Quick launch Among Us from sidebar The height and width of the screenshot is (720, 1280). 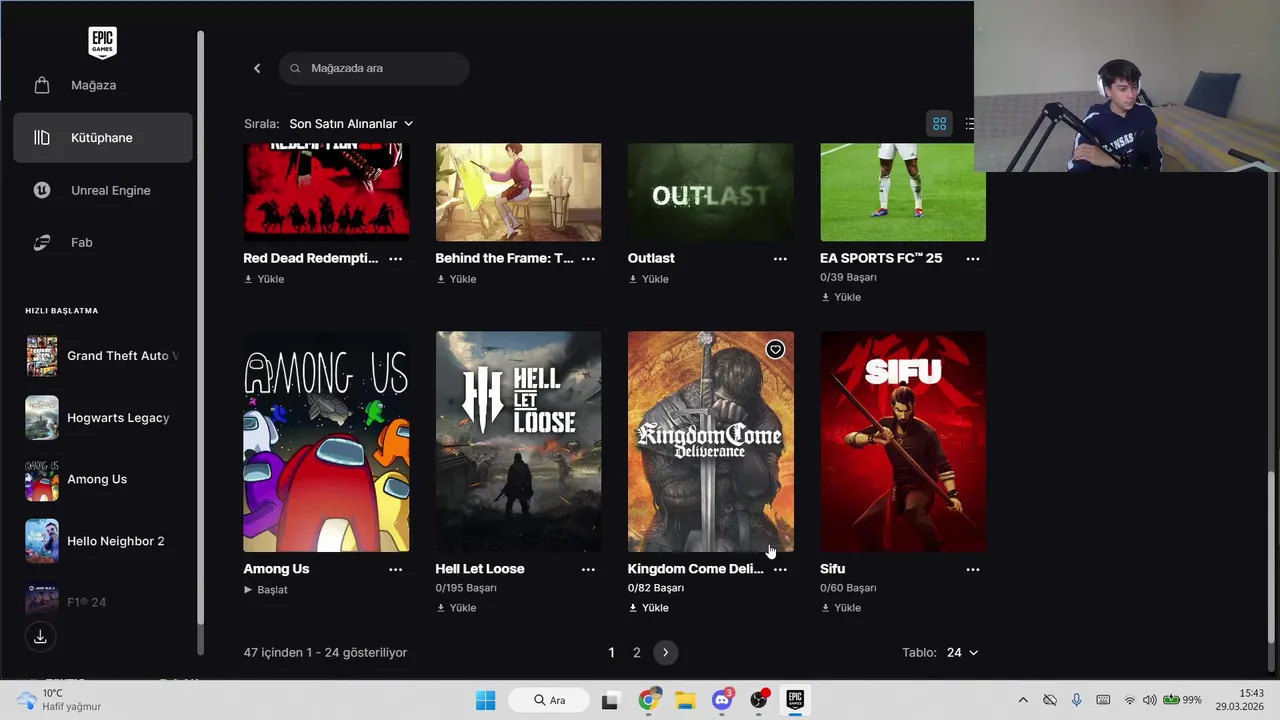[x=102, y=479]
